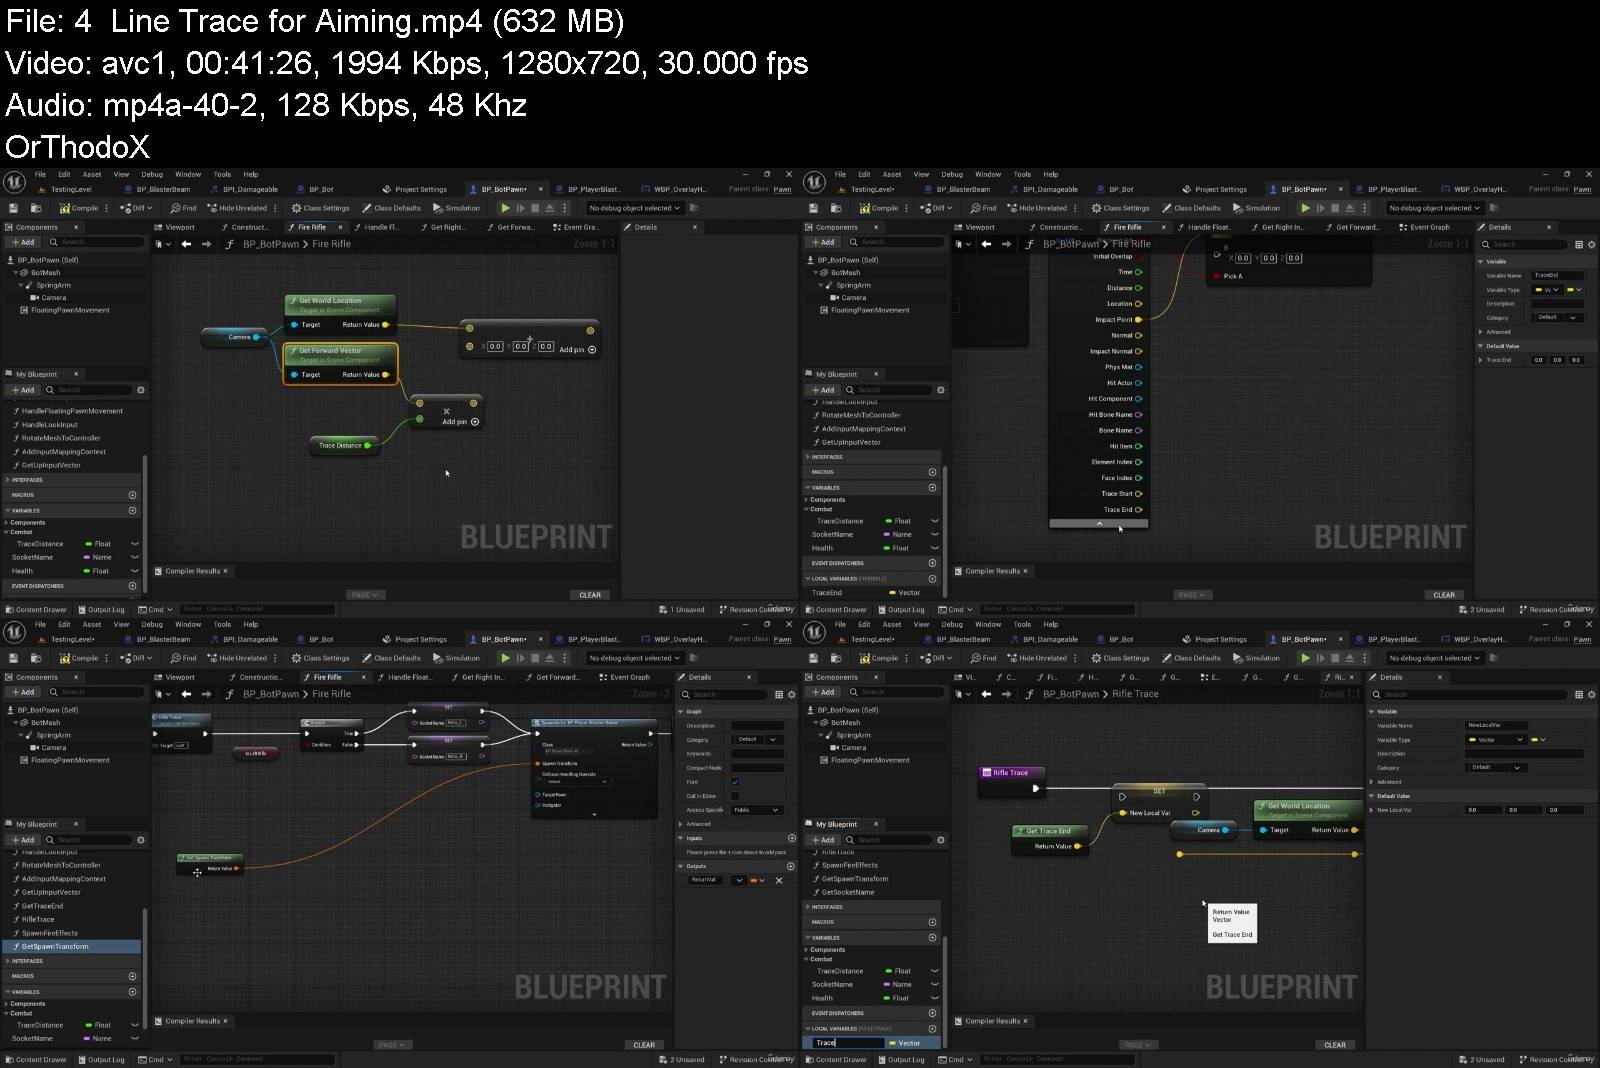Click the My Blueprint settings gear above HandleFloatingPawnMovement

[141, 390]
